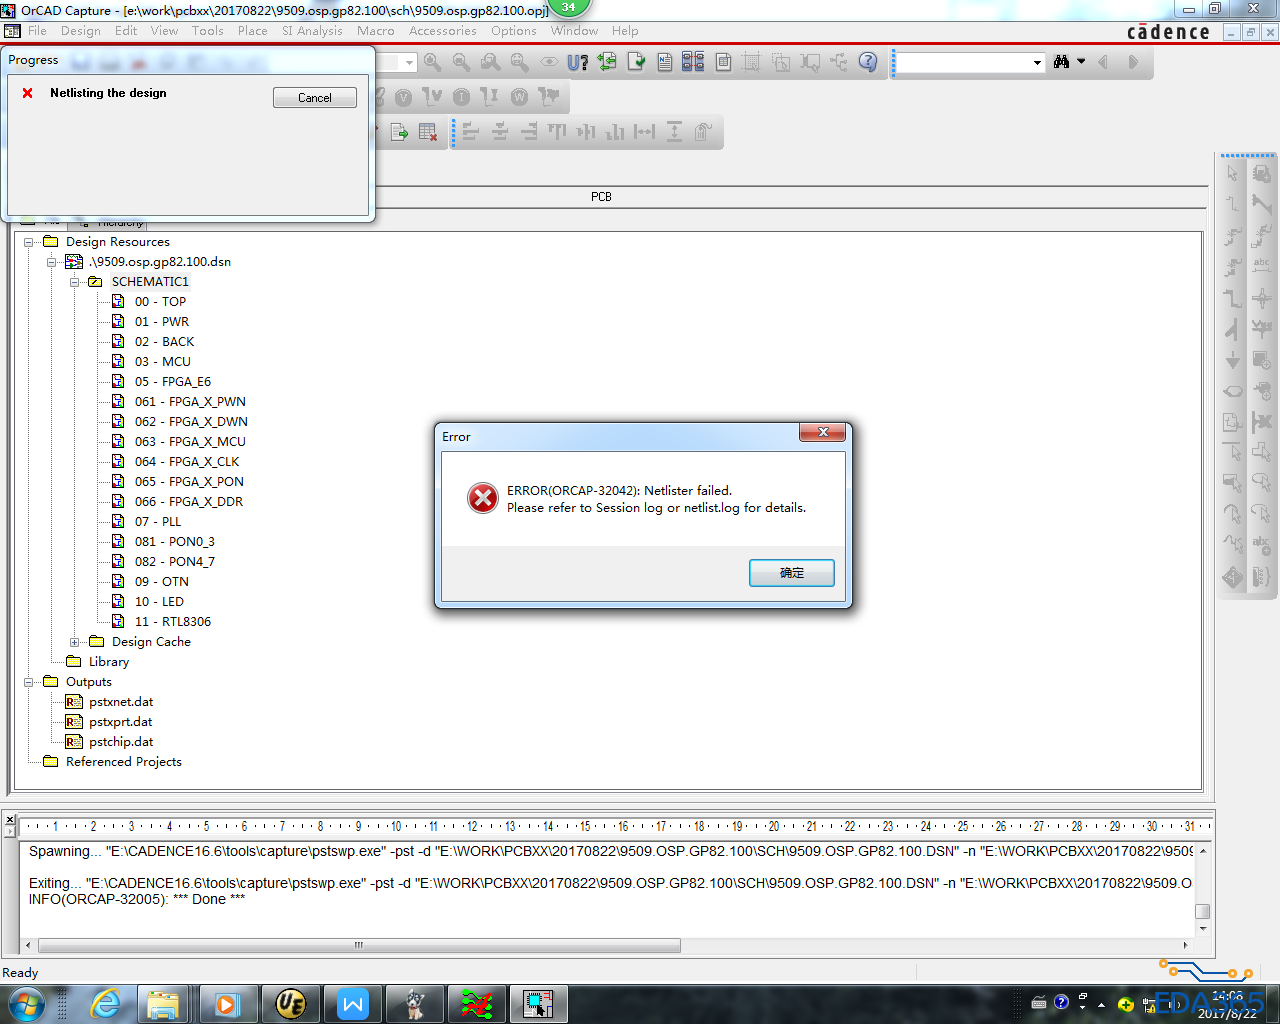Collapse the SCHEMATIC1 folder
This screenshot has height=1024, width=1280.
tap(75, 282)
